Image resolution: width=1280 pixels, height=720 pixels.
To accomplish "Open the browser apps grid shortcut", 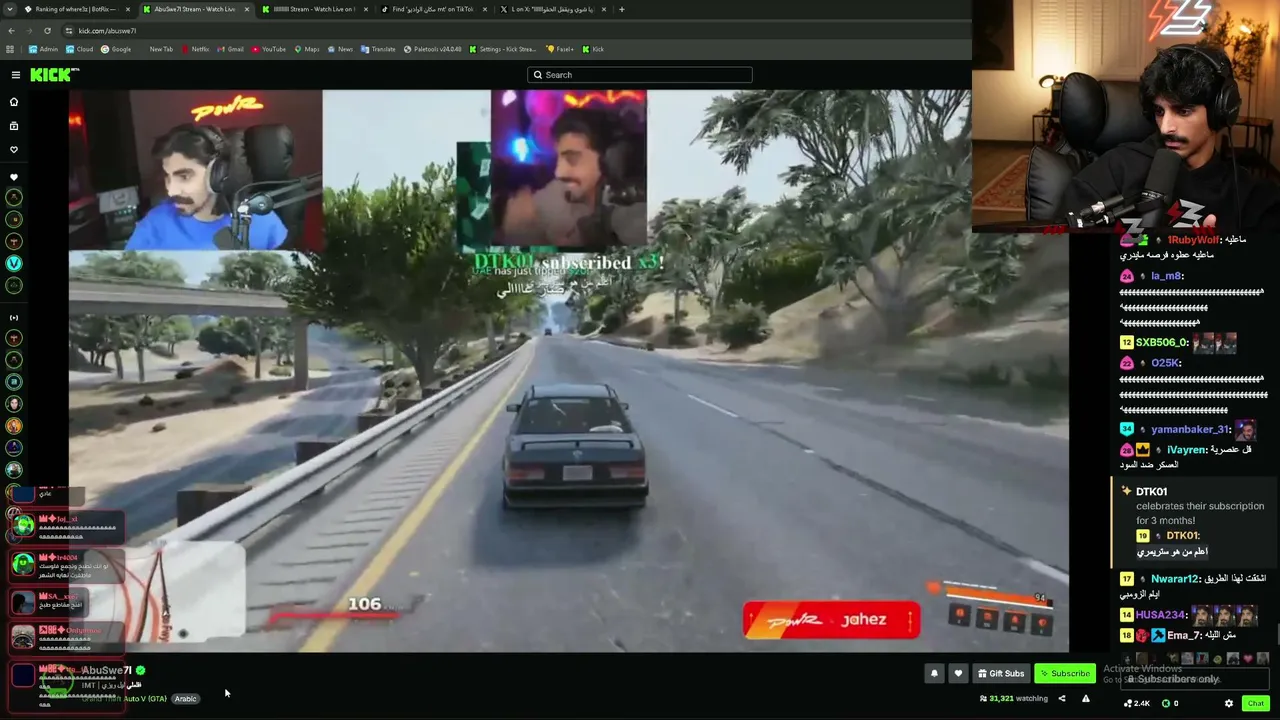I will [10, 49].
